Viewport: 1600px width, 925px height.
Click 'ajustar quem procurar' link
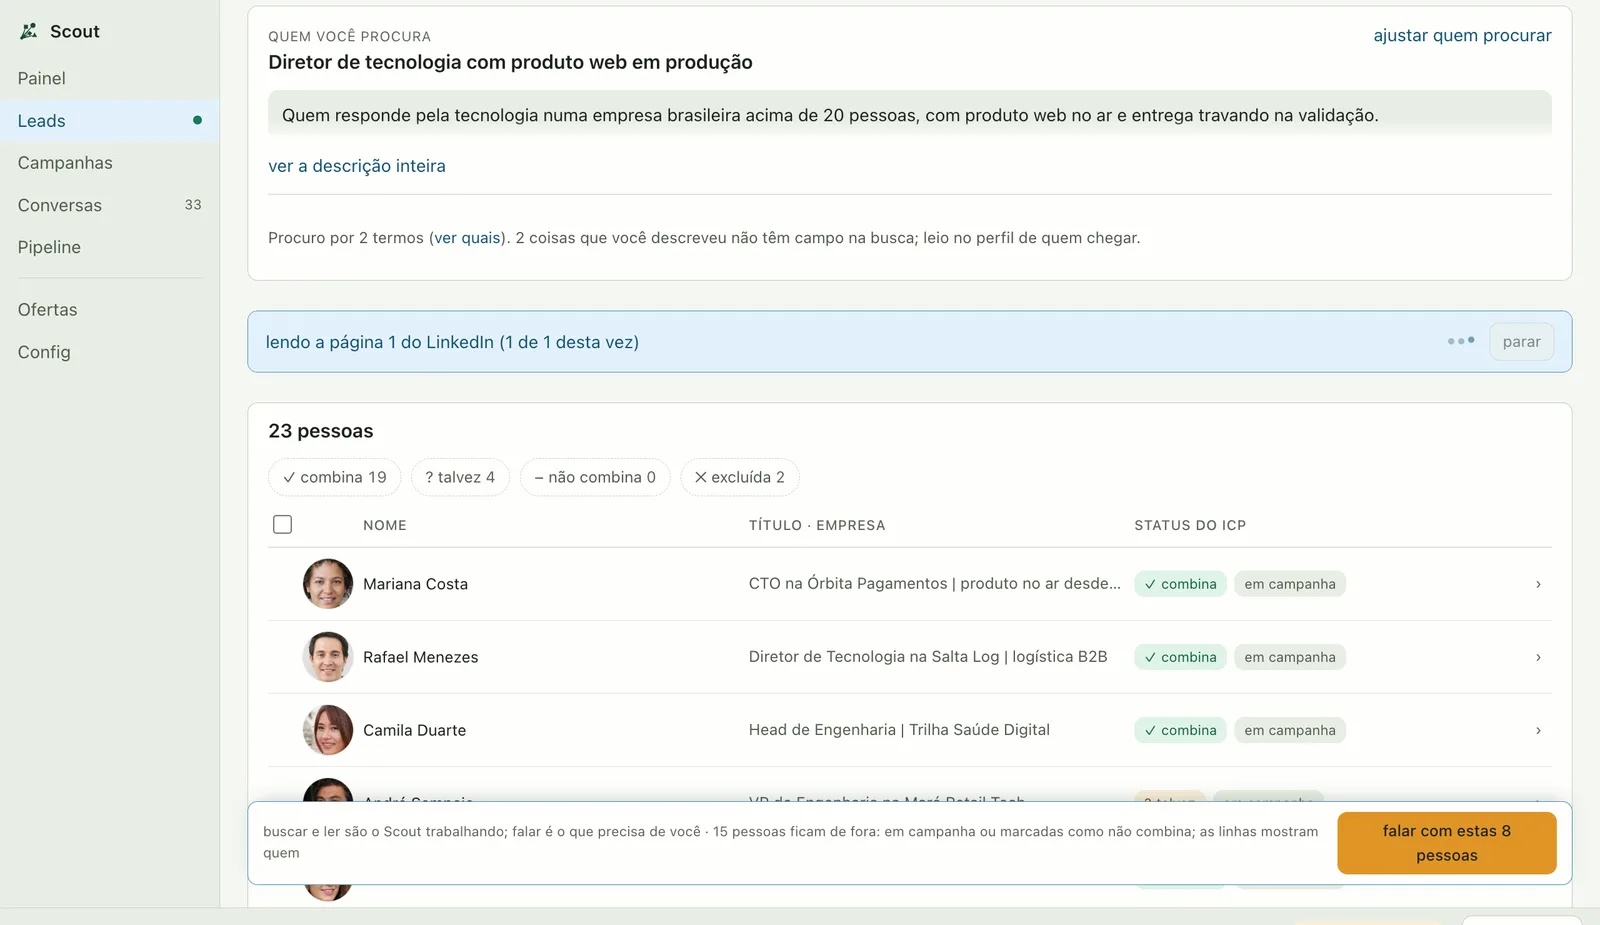(1462, 35)
